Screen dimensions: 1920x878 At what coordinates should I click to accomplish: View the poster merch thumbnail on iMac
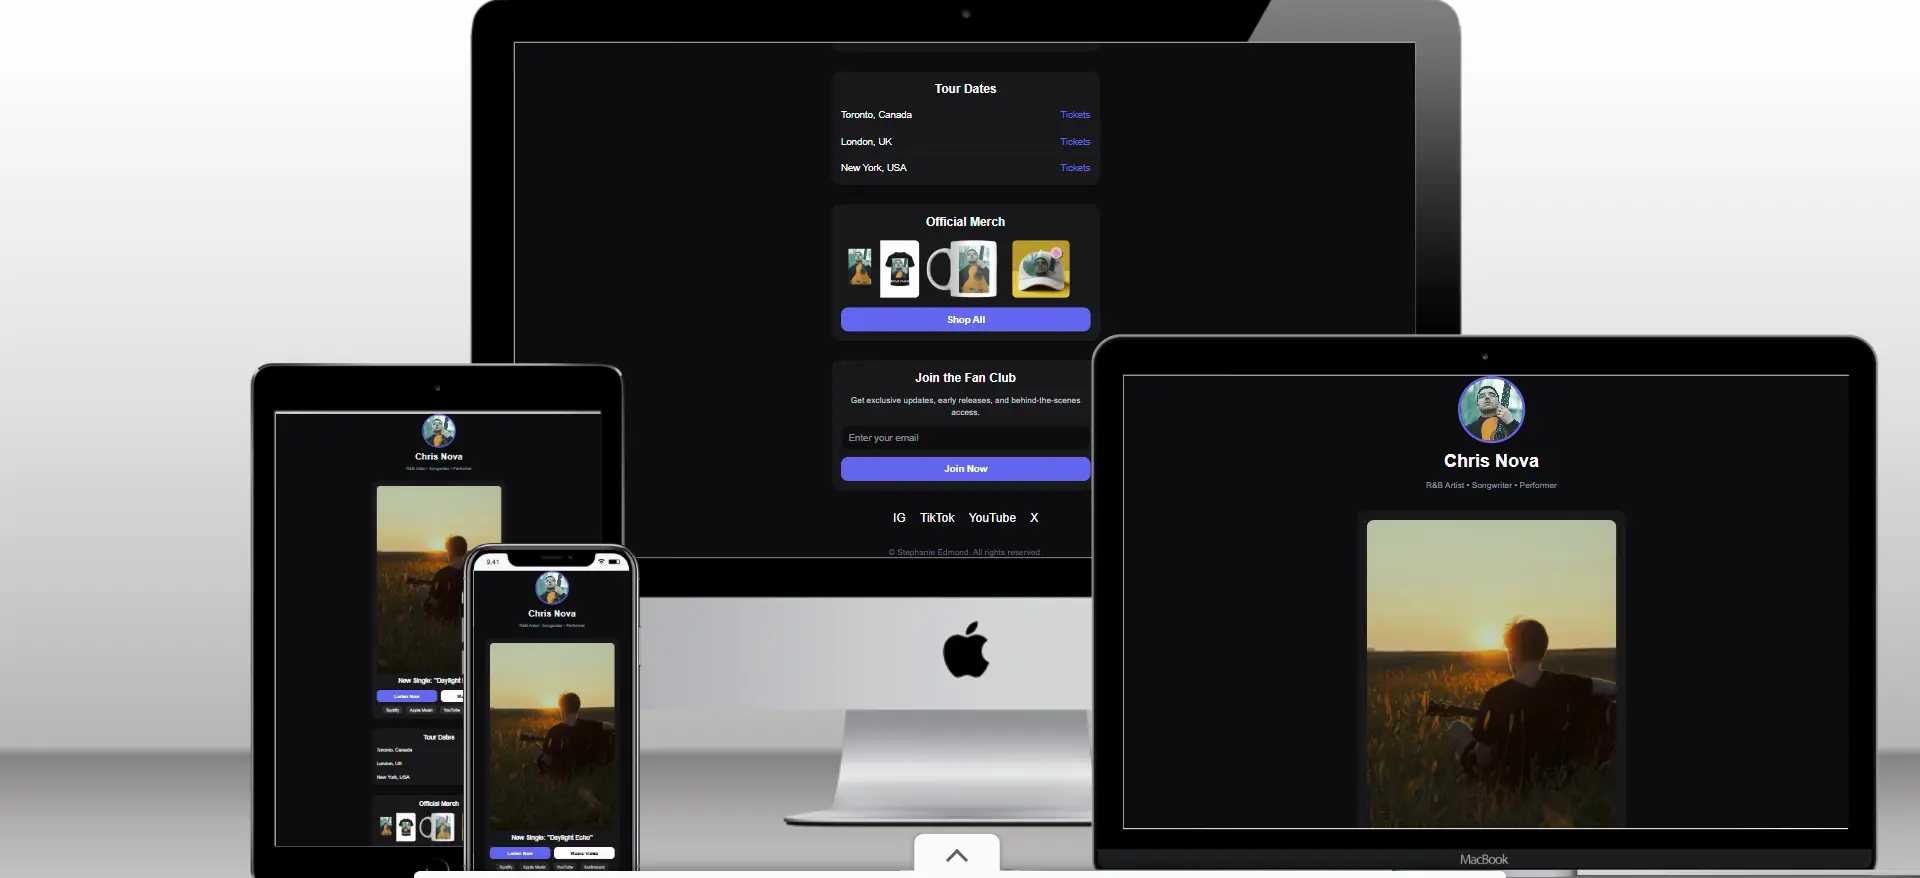click(x=860, y=267)
